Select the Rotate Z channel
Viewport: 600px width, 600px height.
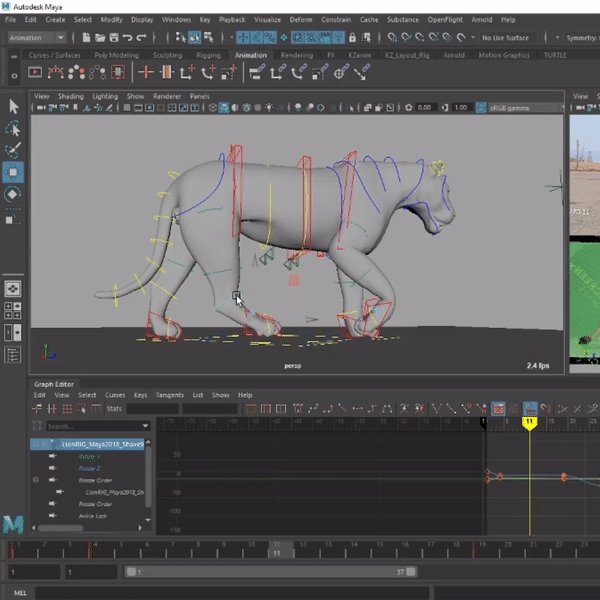(91, 467)
